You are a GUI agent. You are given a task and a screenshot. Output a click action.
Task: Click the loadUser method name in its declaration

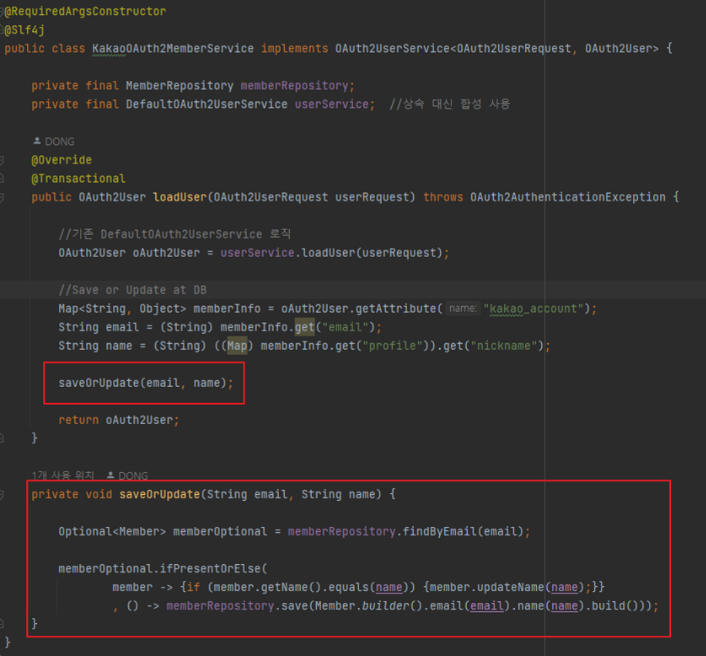coord(180,197)
